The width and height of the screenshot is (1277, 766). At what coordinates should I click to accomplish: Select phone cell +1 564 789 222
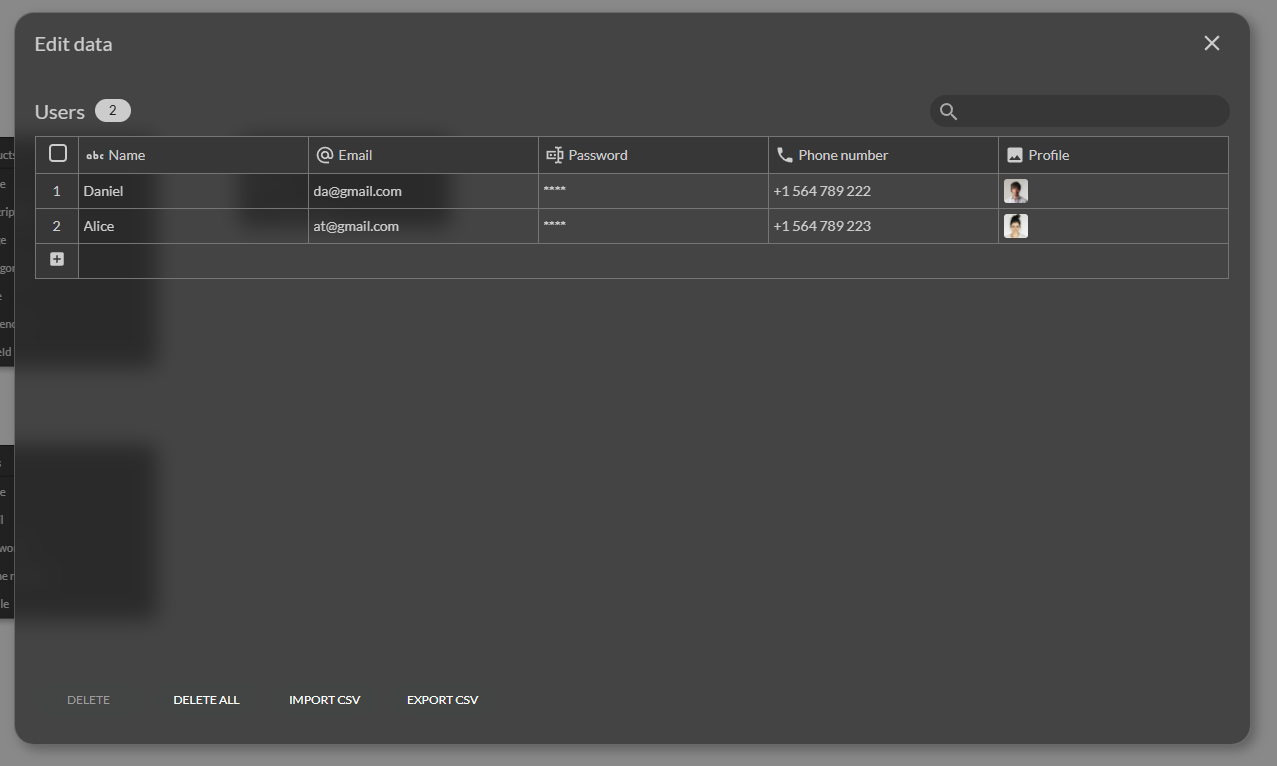click(884, 191)
